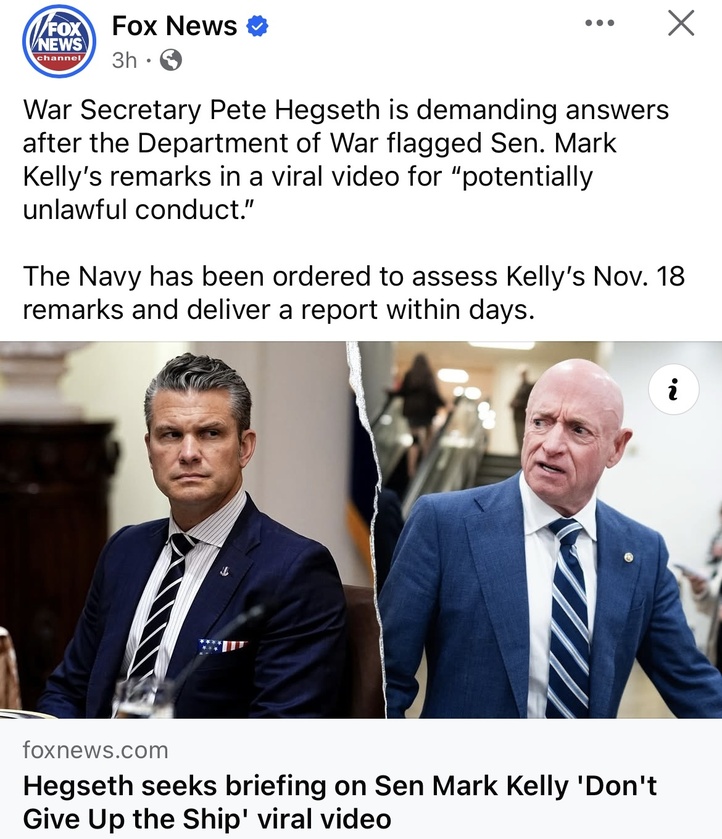The width and height of the screenshot is (722, 839).
Task: Dismiss the post with the X icon
Action: (x=681, y=24)
